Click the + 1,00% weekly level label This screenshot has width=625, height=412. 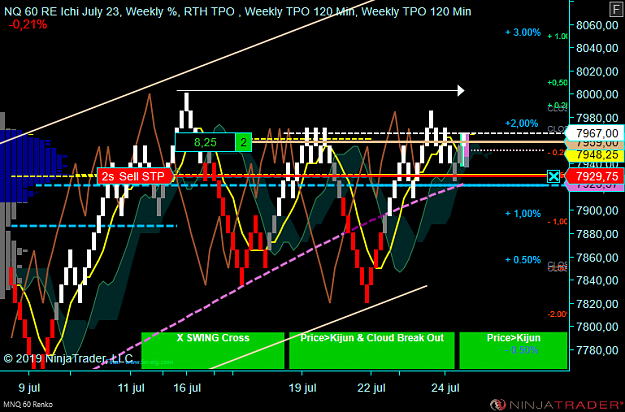[x=523, y=214]
